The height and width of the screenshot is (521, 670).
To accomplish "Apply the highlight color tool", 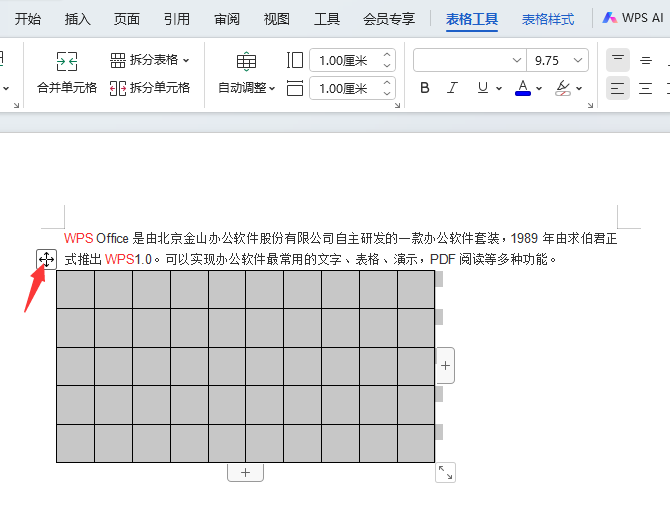I will pyautogui.click(x=563, y=88).
